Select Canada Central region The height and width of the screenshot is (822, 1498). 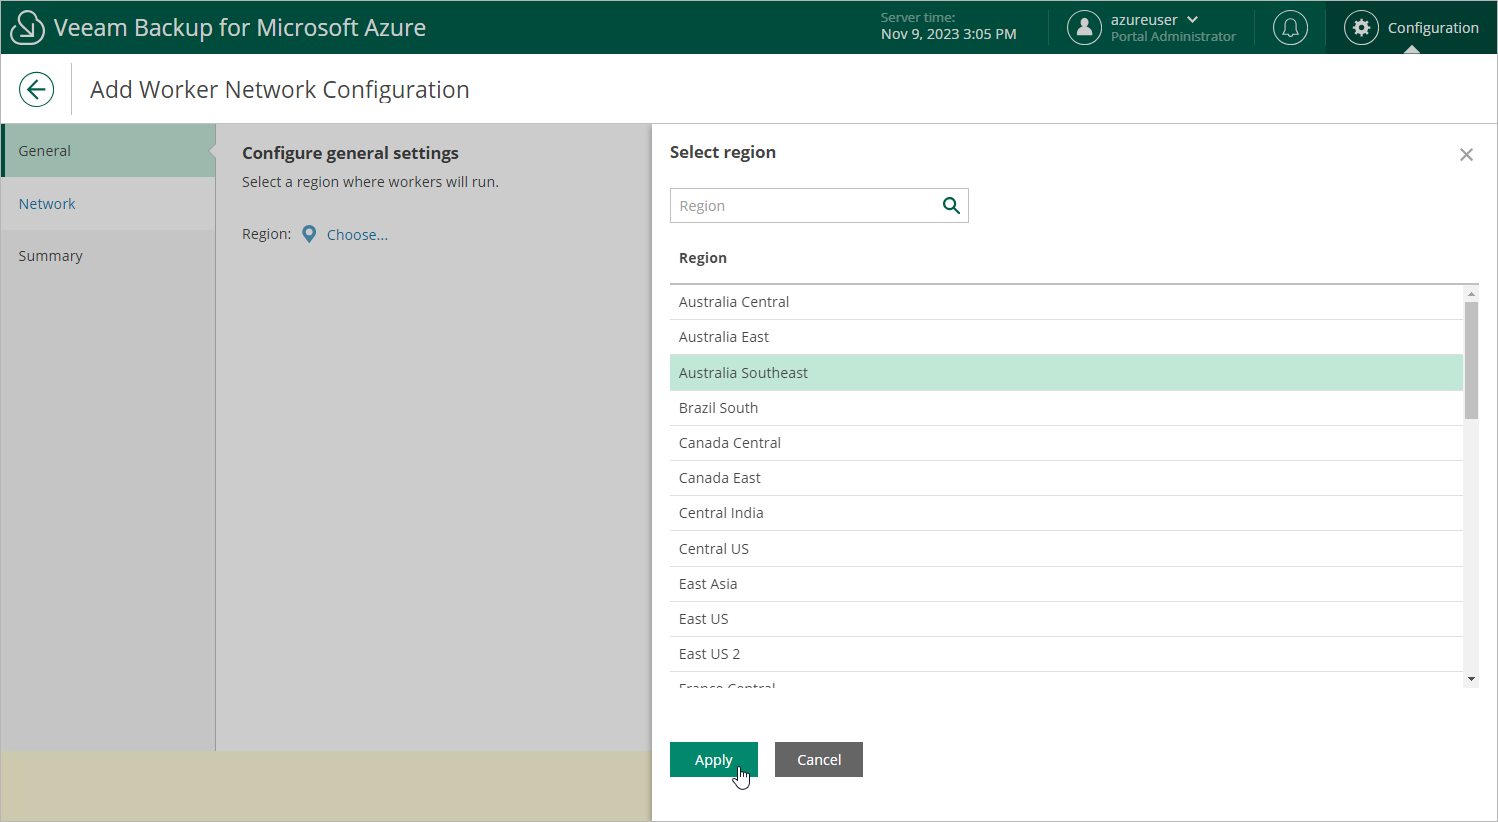1066,443
